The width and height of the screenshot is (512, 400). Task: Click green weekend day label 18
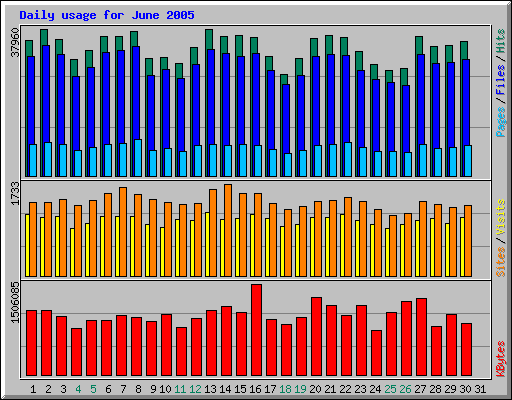(x=285, y=389)
